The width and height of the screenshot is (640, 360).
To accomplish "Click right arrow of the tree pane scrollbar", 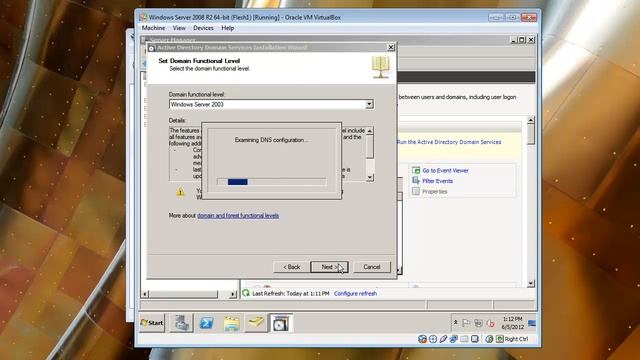I will (x=233, y=294).
